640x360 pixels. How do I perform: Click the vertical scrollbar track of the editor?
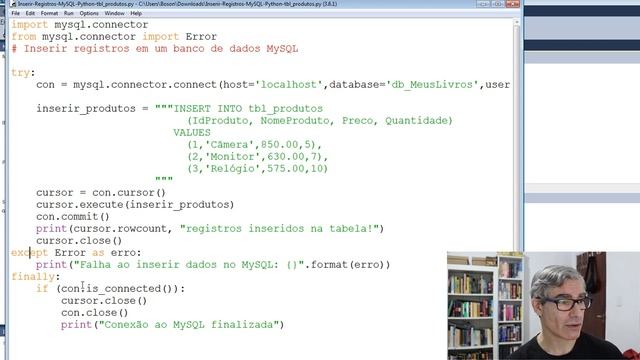(x=517, y=139)
